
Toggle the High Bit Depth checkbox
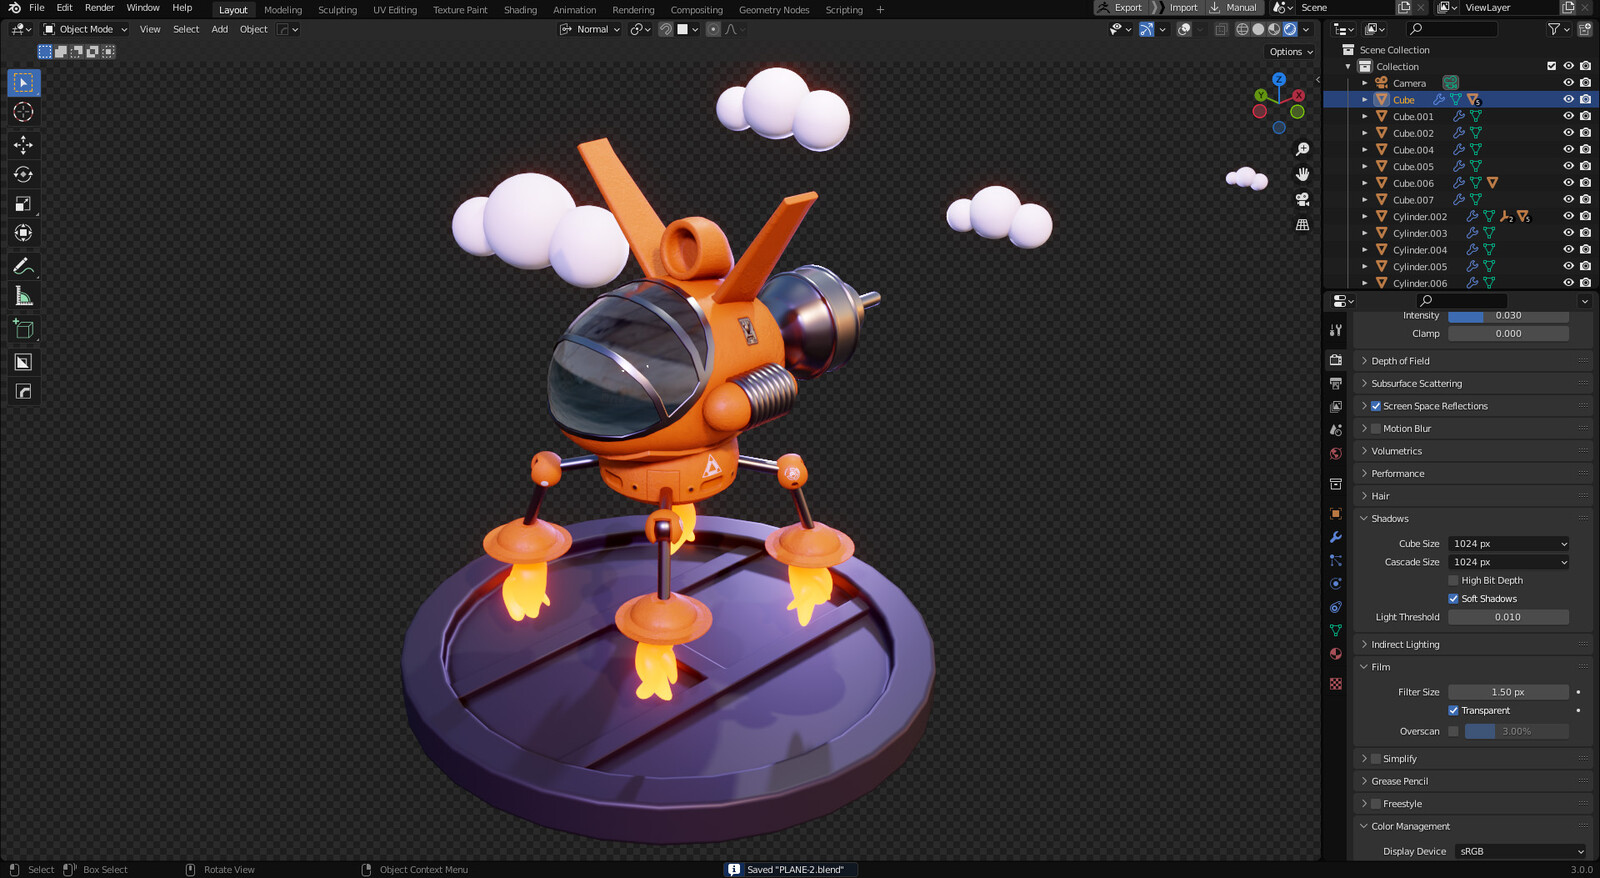point(1454,581)
